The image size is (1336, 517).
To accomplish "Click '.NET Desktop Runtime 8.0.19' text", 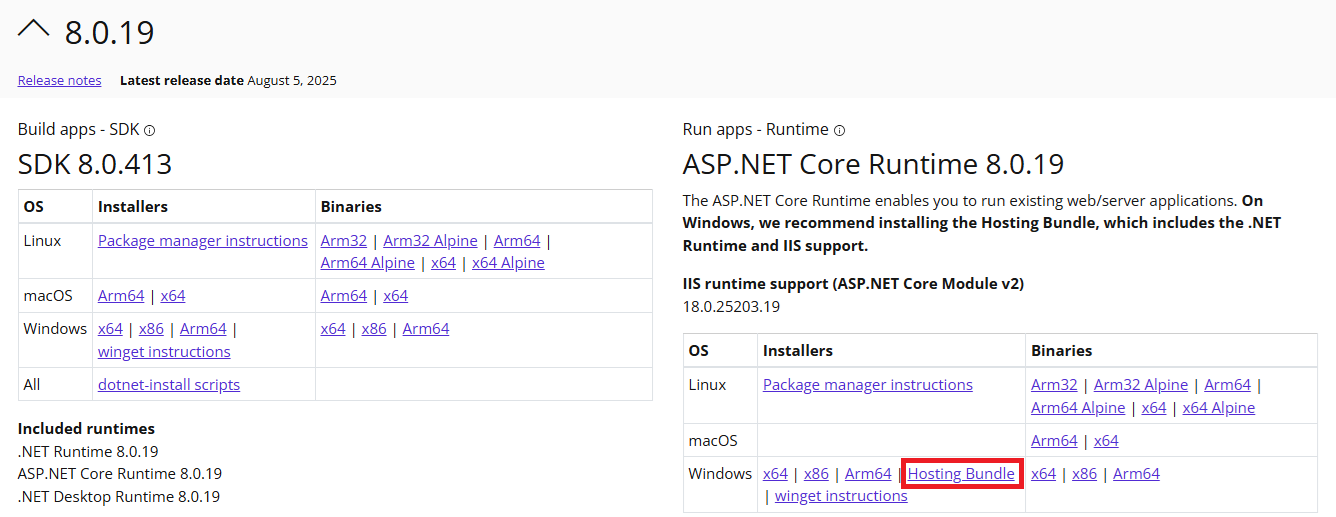I will click(x=119, y=497).
